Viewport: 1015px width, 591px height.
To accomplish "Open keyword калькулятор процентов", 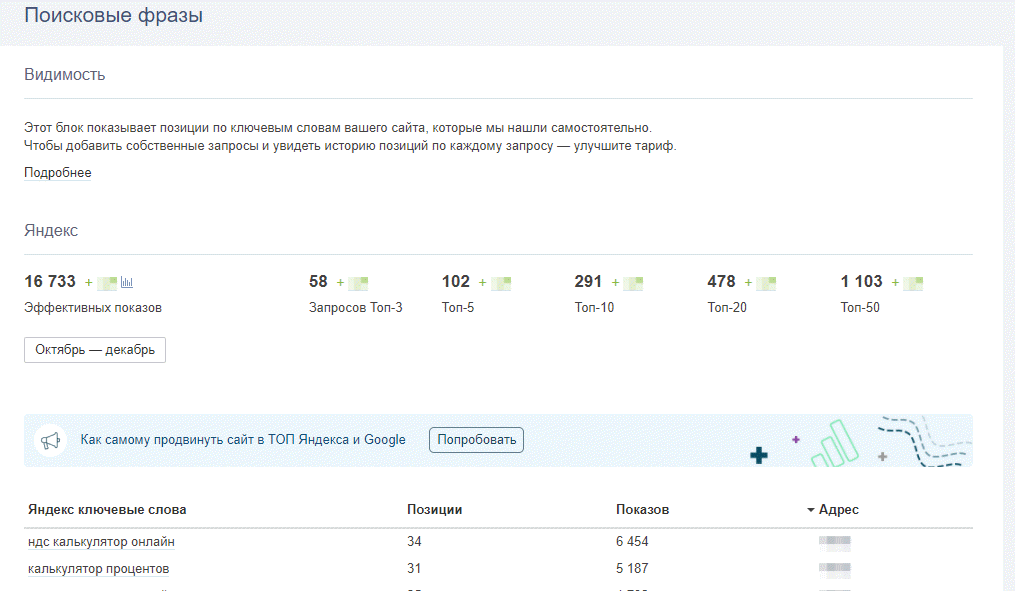I will pyautogui.click(x=98, y=569).
